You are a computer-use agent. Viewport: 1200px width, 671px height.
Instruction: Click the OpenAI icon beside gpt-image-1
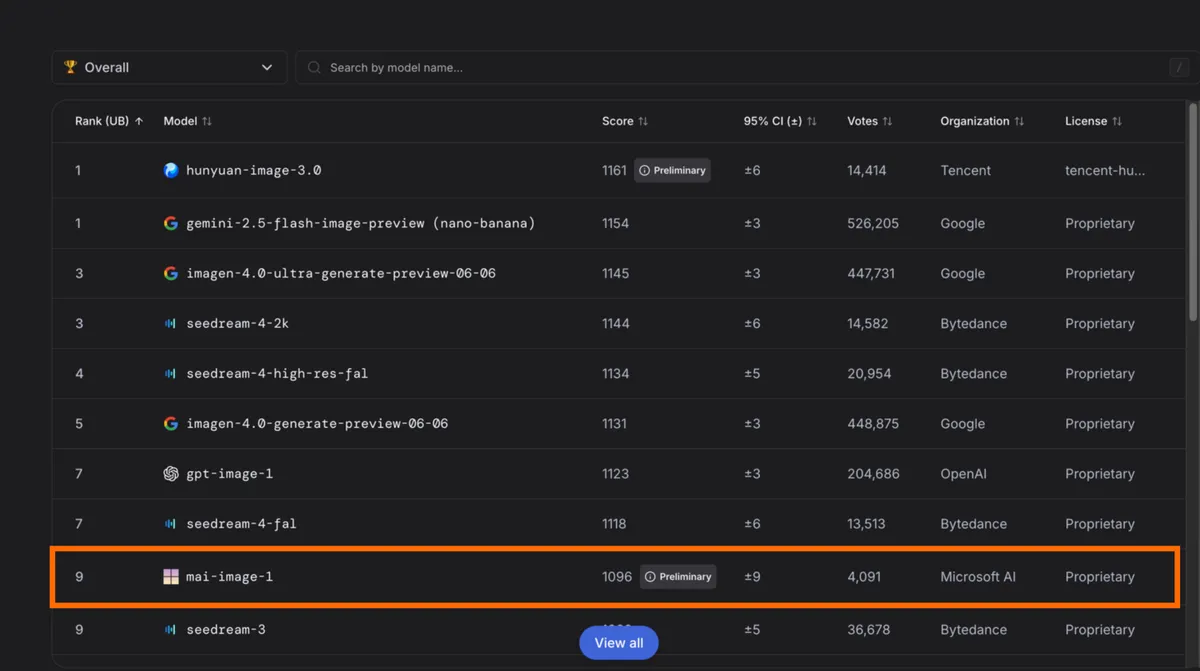171,474
